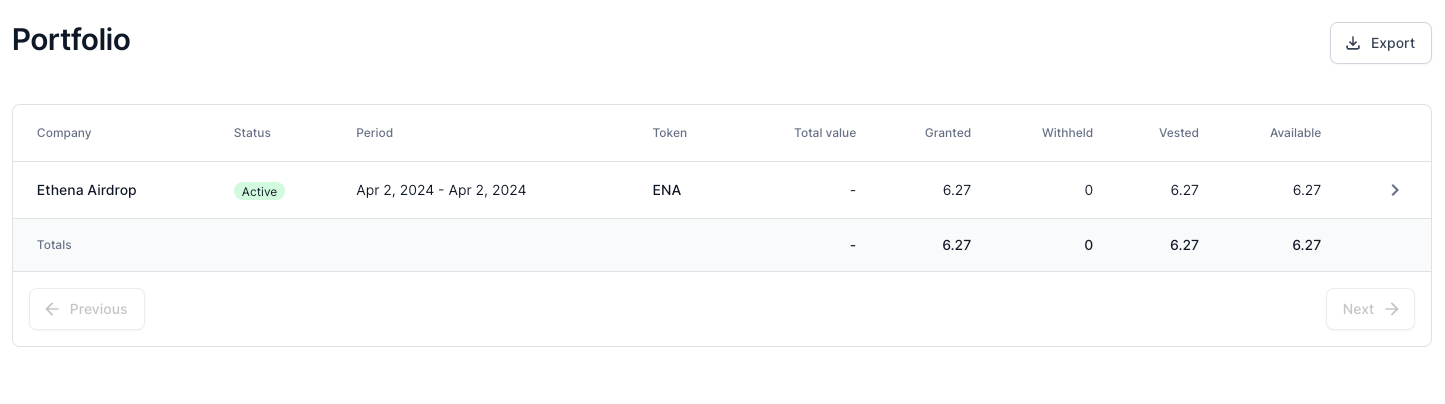The height and width of the screenshot is (404, 1445).
Task: Select the Status column header
Action: pos(252,133)
